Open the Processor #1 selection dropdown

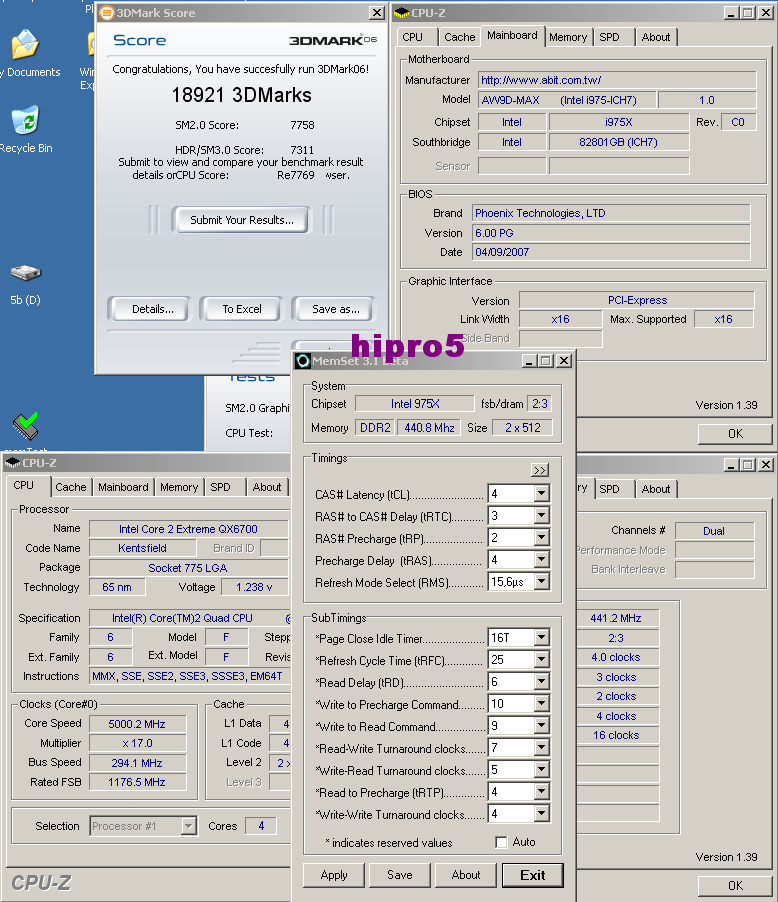[x=189, y=826]
